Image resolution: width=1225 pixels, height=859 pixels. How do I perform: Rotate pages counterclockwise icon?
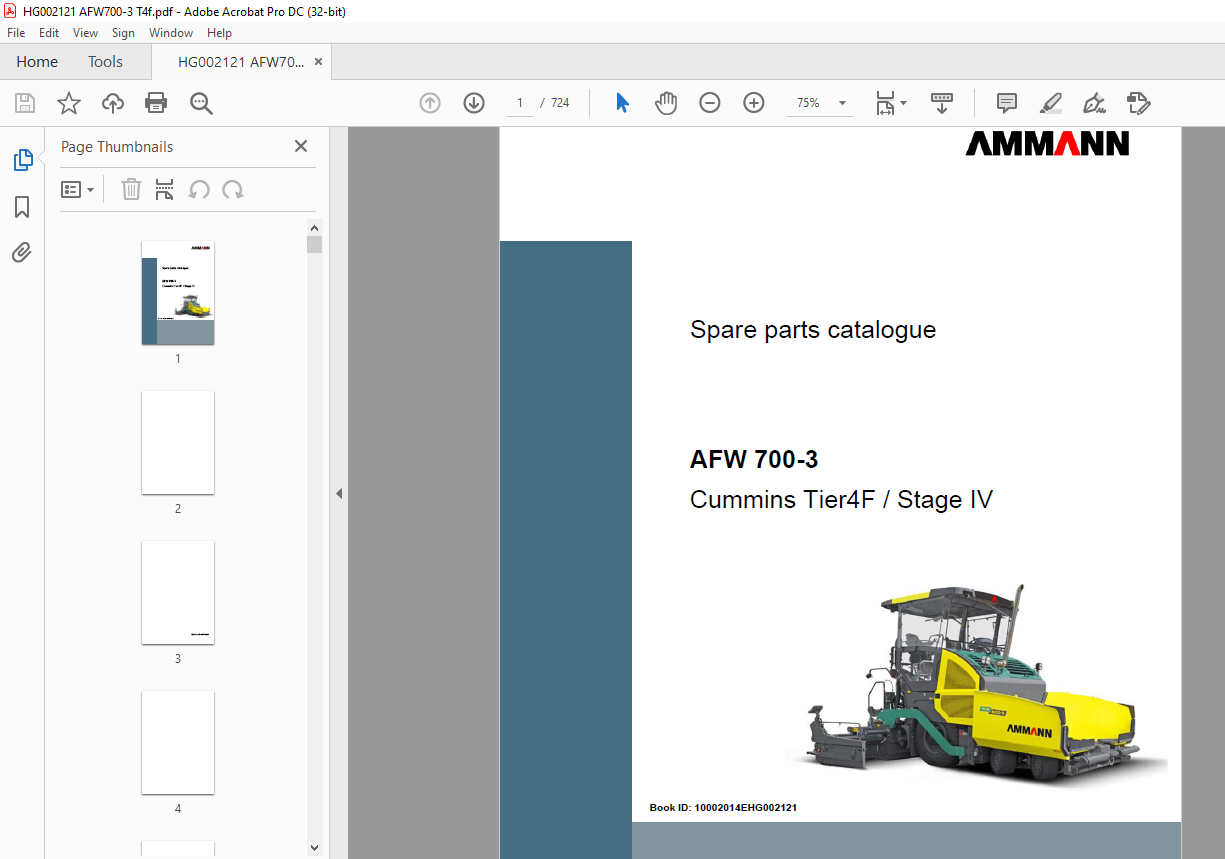199,189
